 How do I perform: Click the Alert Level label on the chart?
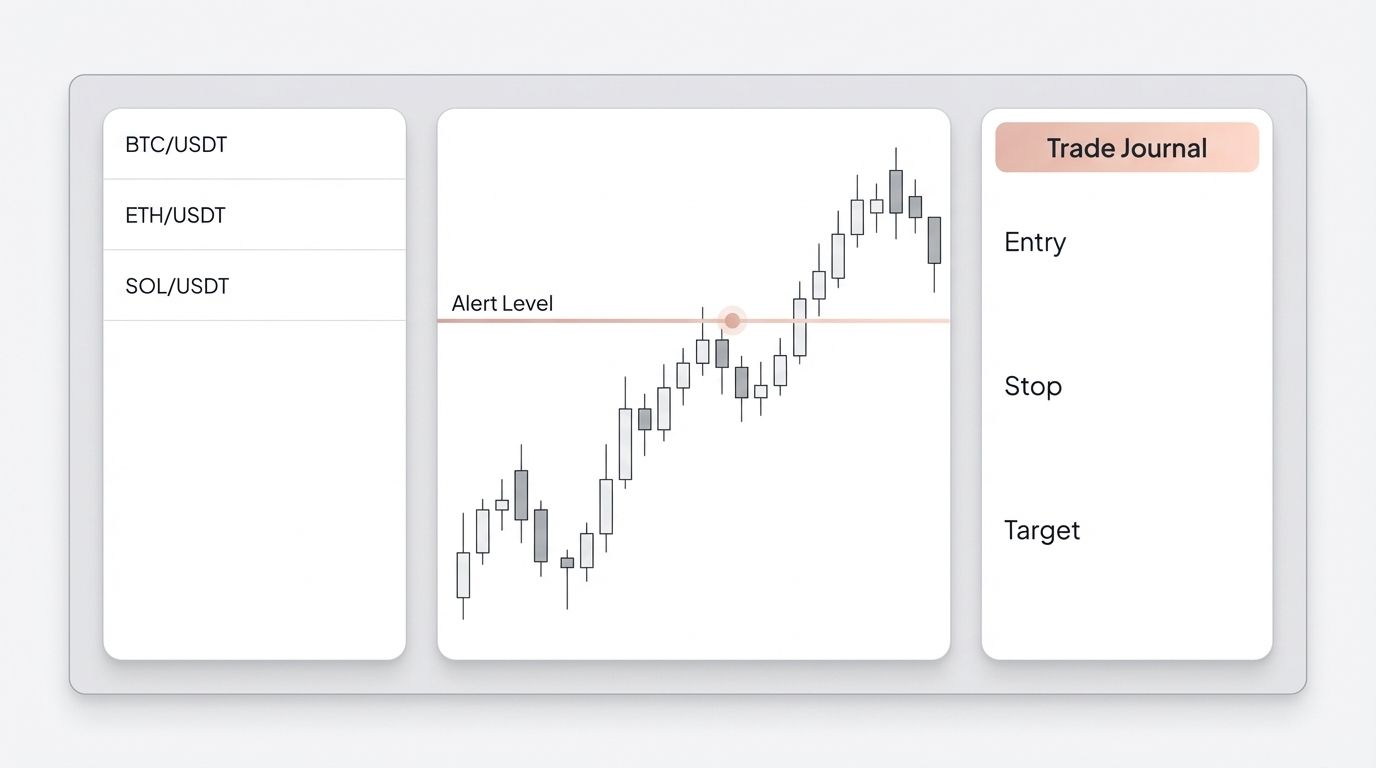click(x=502, y=303)
